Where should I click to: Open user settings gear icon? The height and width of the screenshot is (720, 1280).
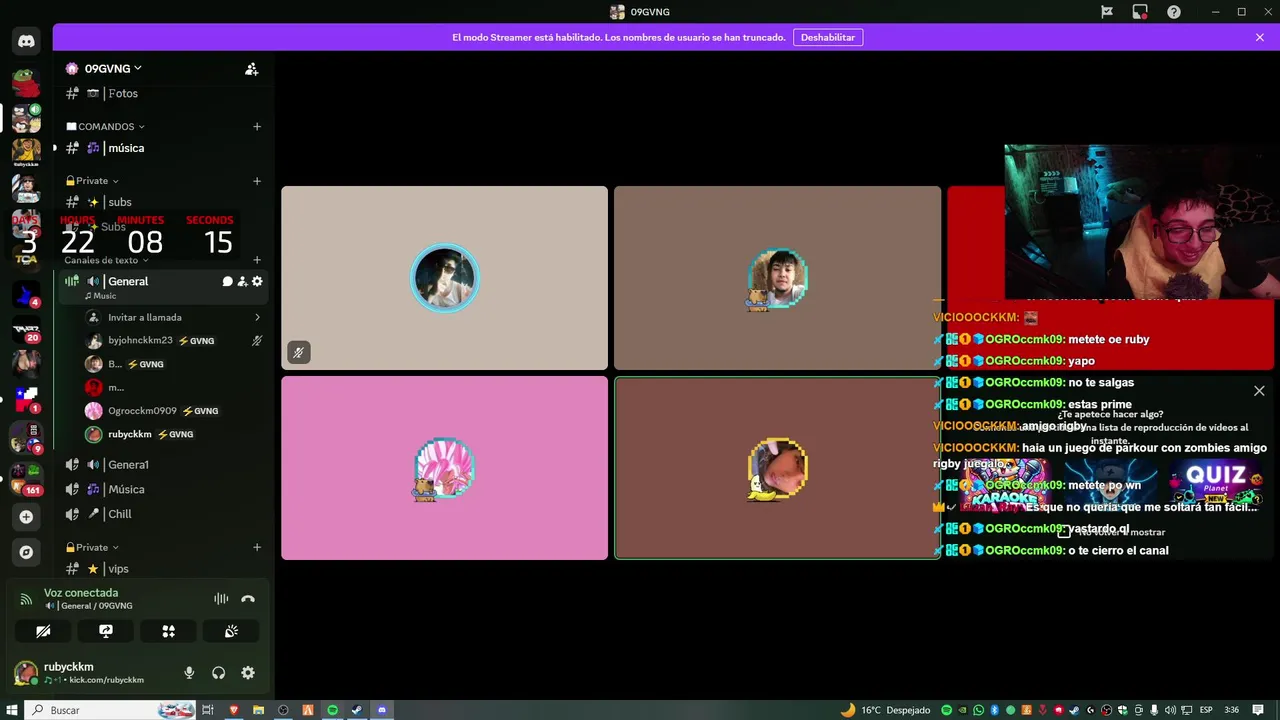[x=248, y=673]
